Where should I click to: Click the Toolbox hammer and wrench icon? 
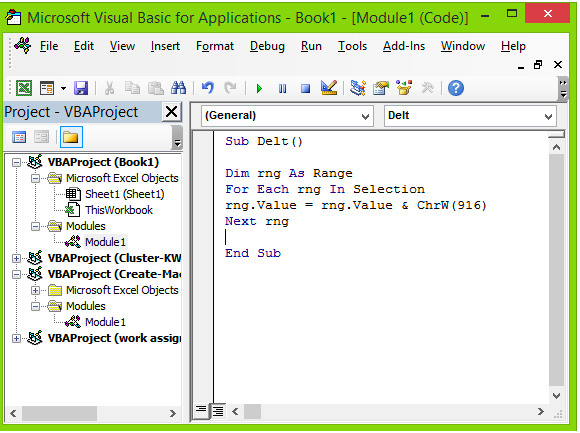click(x=427, y=88)
